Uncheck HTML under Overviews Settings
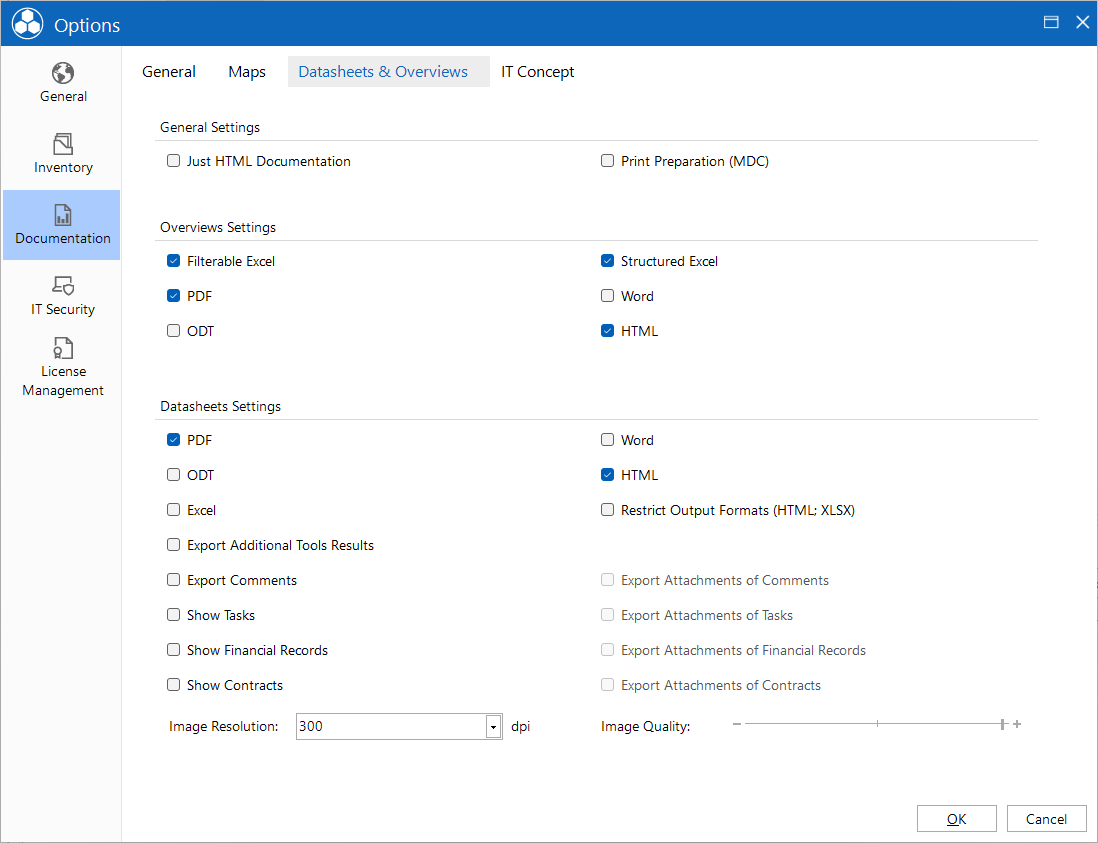The height and width of the screenshot is (843, 1098). pyautogui.click(x=607, y=331)
